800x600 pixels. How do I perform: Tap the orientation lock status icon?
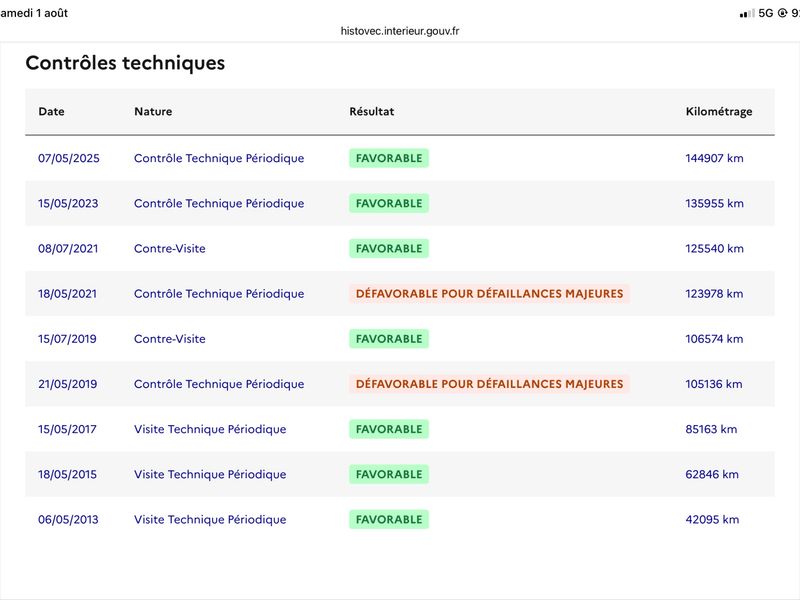click(x=782, y=13)
